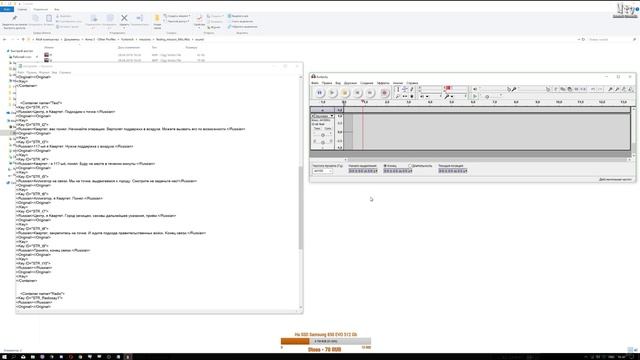Open the project rate combo box
Viewport: 640px width, 360px height.
click(x=322, y=171)
